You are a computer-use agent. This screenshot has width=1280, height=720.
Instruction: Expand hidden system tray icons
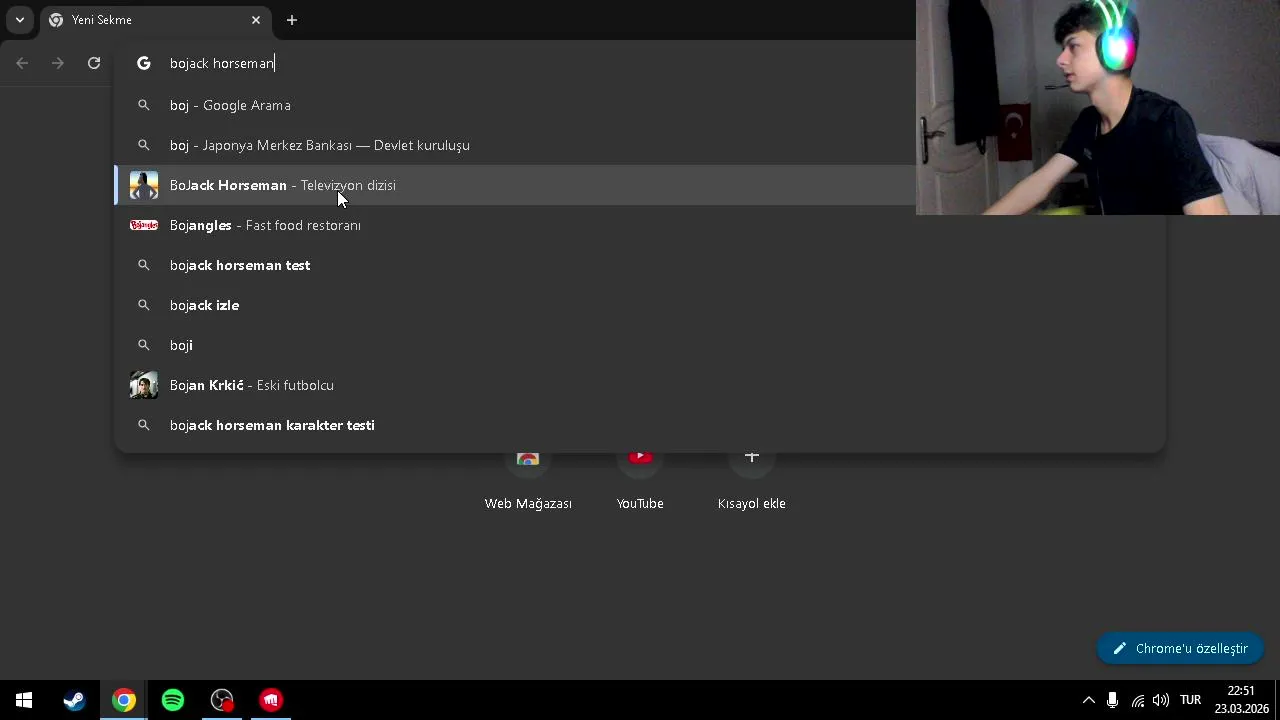[1089, 700]
